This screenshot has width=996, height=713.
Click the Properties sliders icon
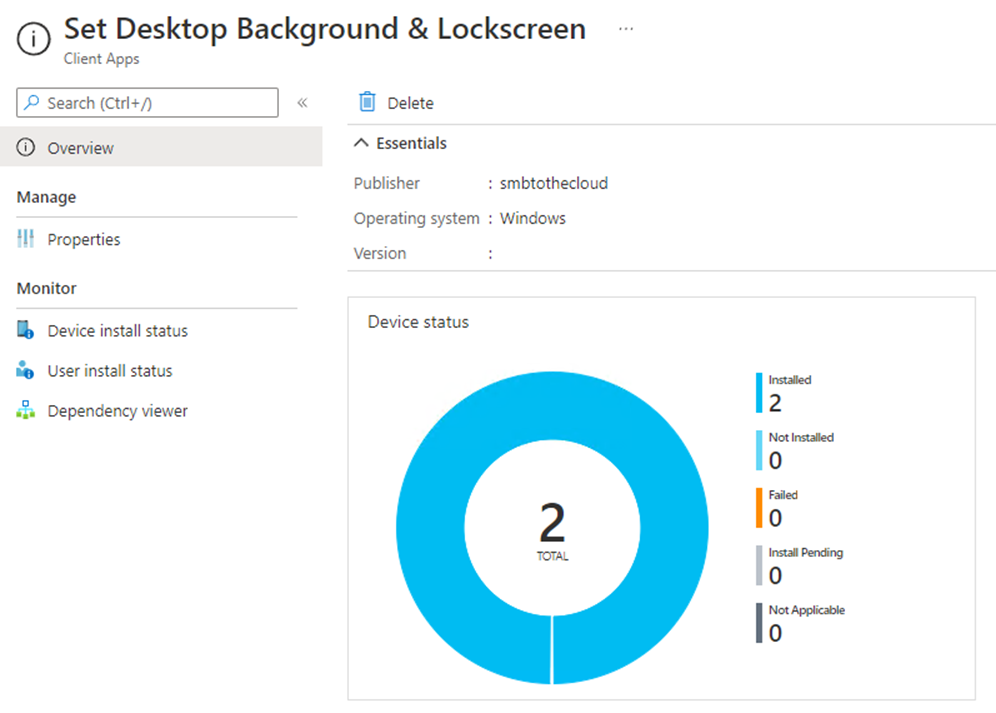(26, 239)
